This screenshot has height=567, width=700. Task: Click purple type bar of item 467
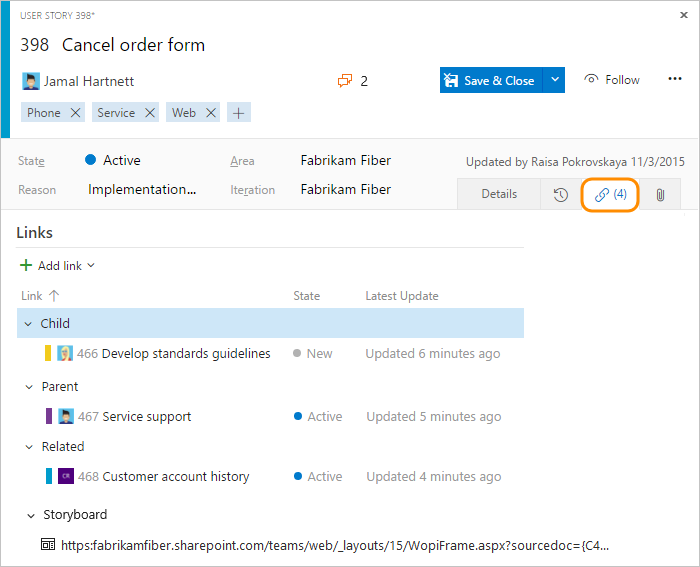pyautogui.click(x=49, y=416)
